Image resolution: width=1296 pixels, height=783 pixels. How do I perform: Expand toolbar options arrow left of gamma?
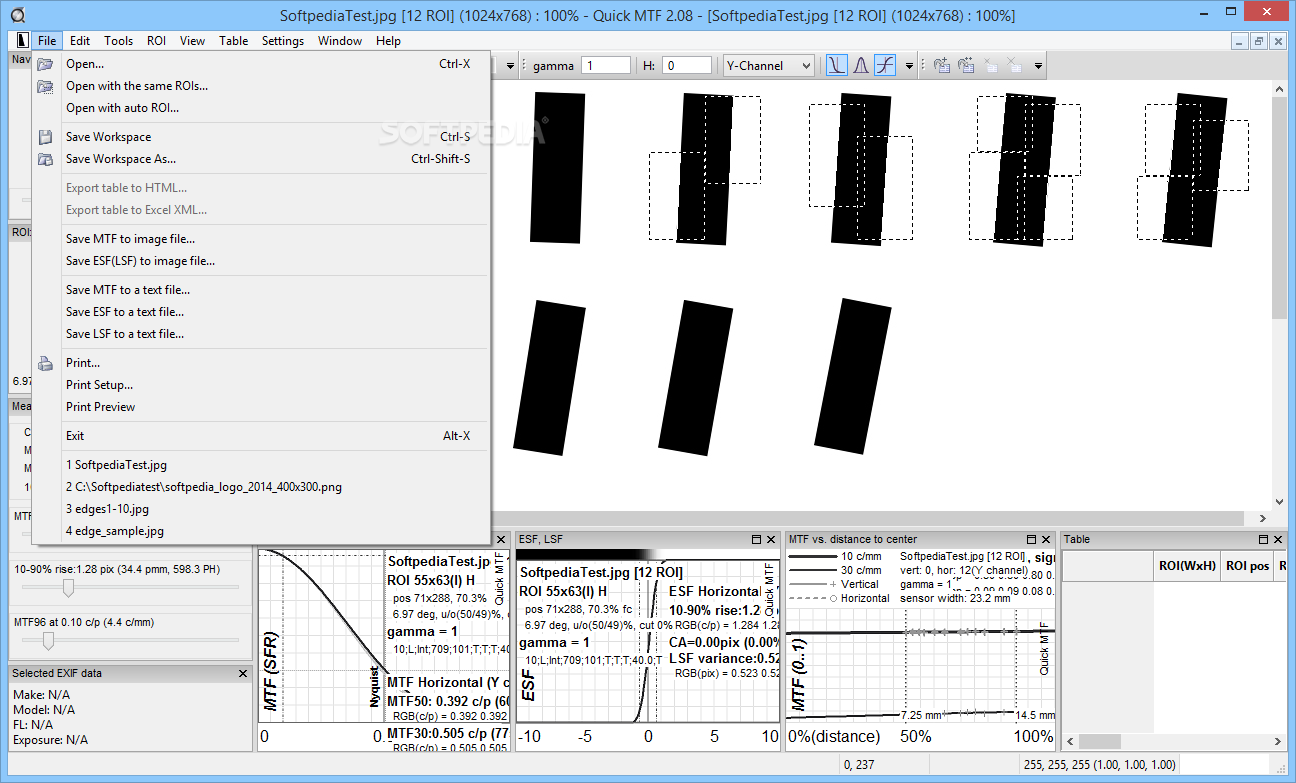(x=510, y=66)
